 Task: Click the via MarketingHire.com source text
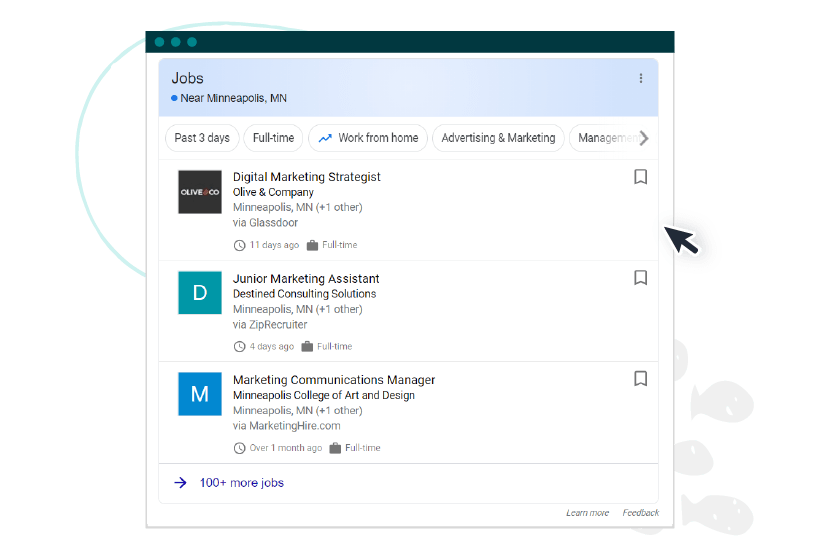tap(287, 425)
